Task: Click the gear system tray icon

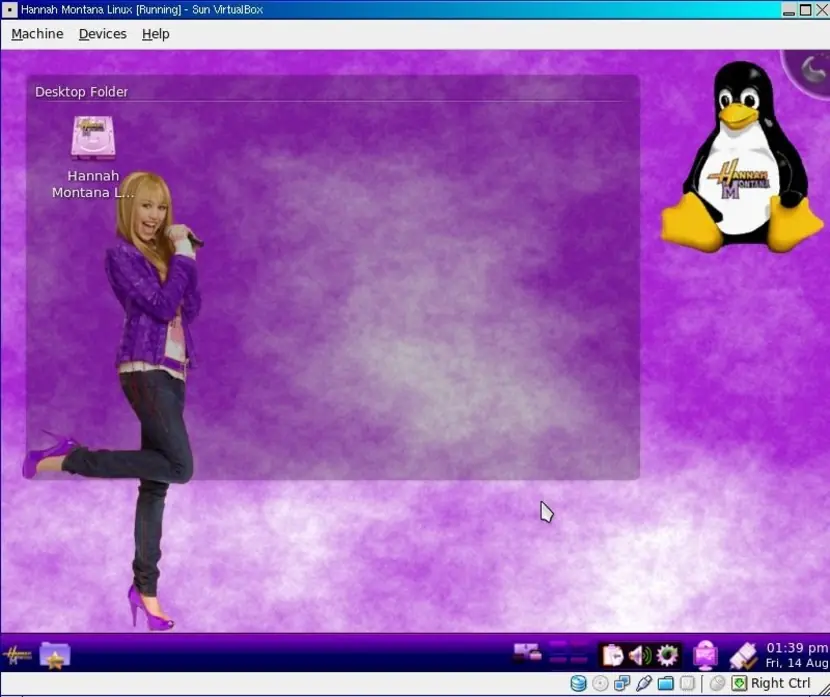Action: point(667,656)
